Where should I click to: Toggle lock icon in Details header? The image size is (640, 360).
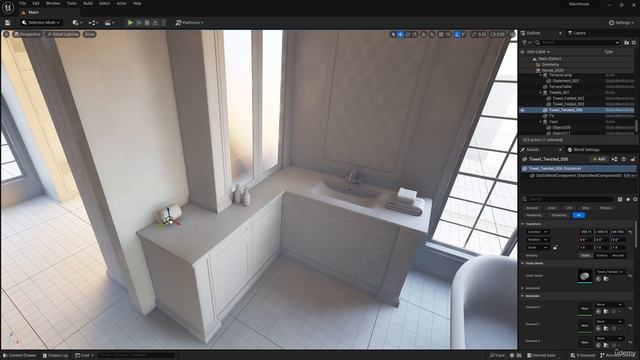(x=633, y=159)
